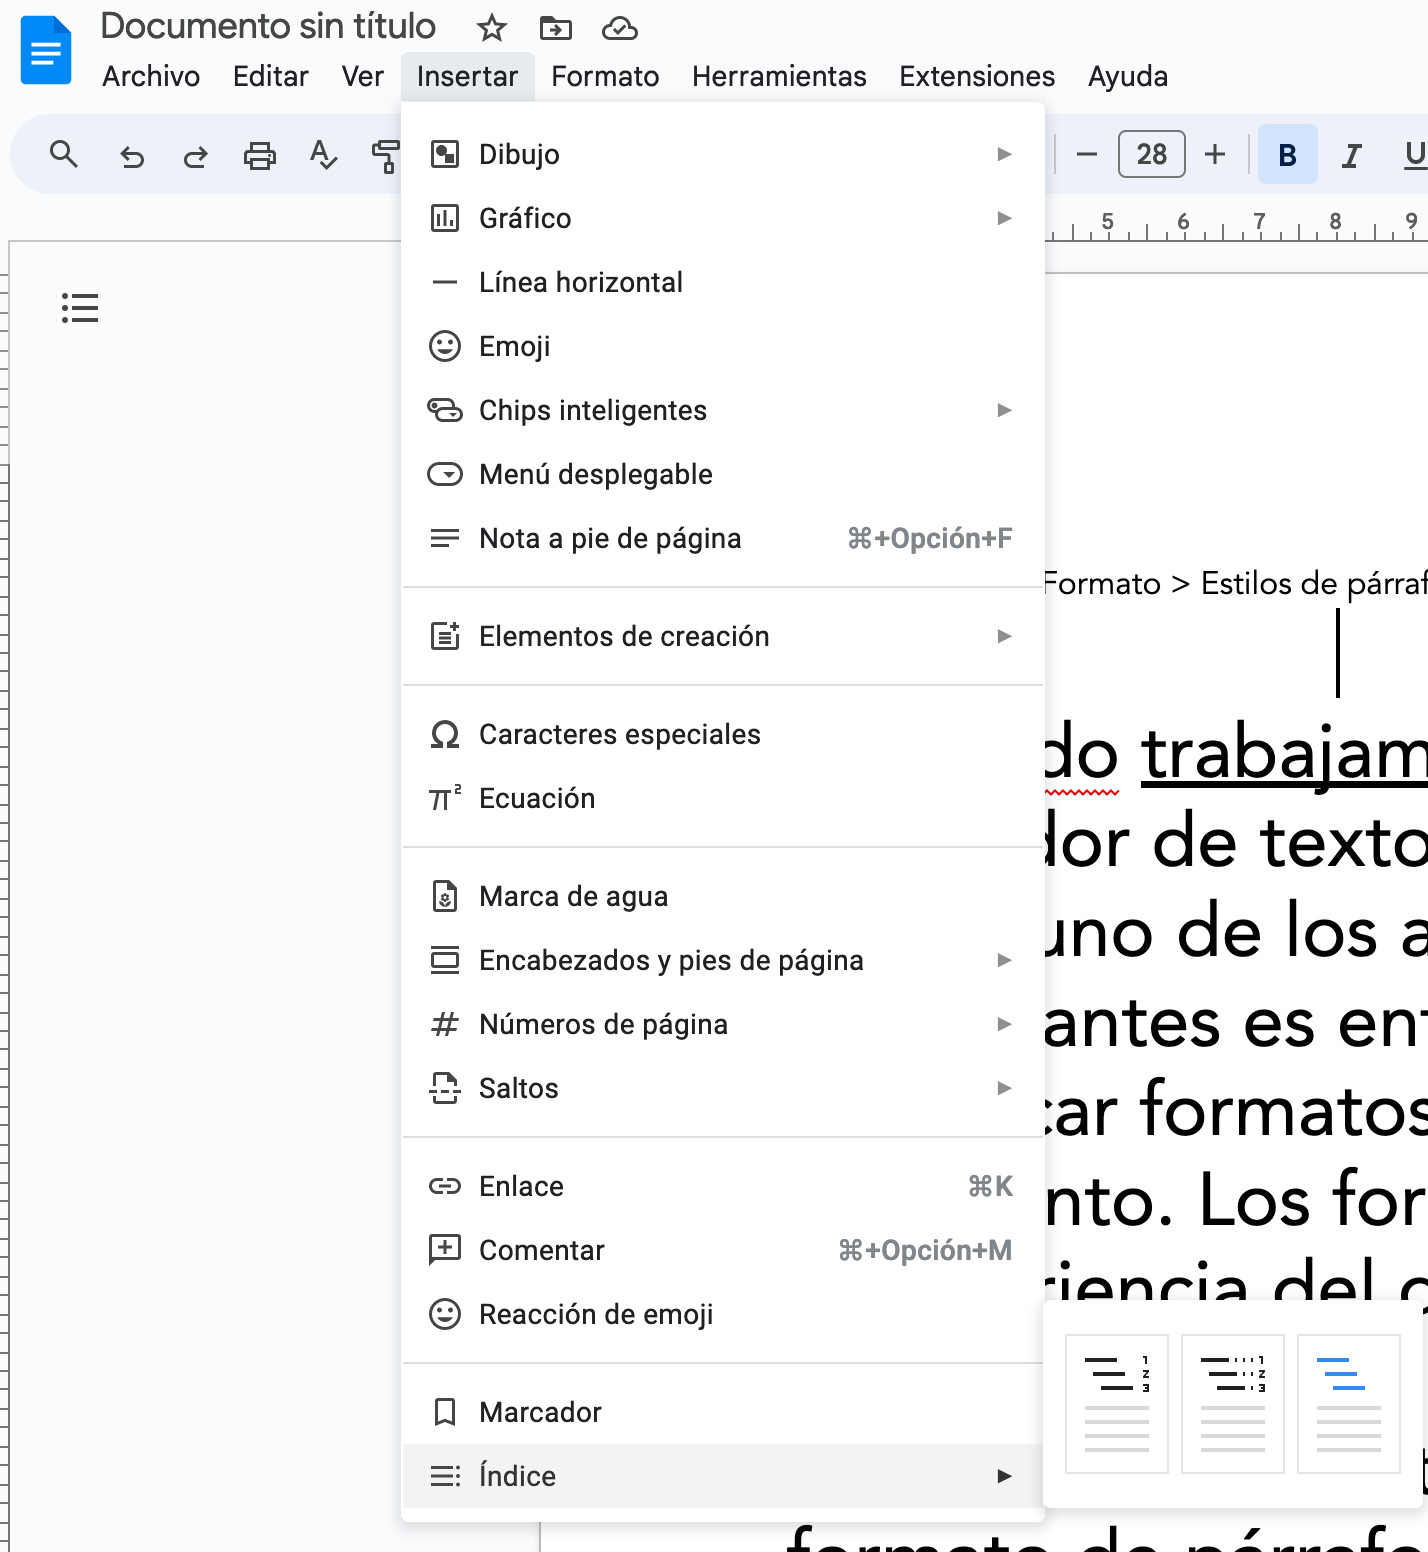1428x1552 pixels.
Task: Toggle italic formatting on
Action: tap(1350, 154)
